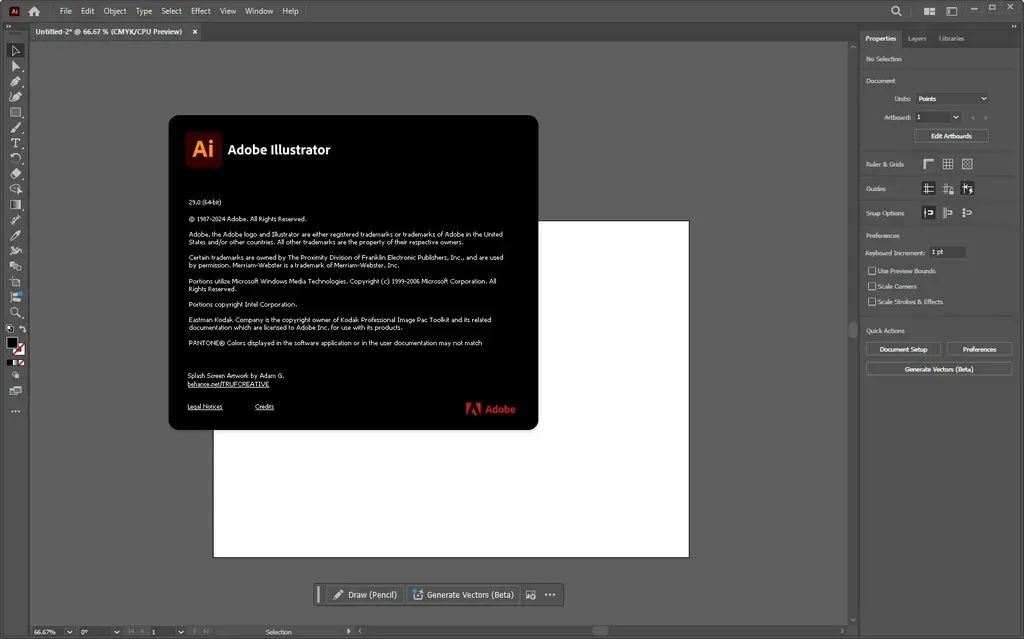Open the zoom level dropdown at 66.67%
The image size is (1024, 639).
click(x=69, y=632)
